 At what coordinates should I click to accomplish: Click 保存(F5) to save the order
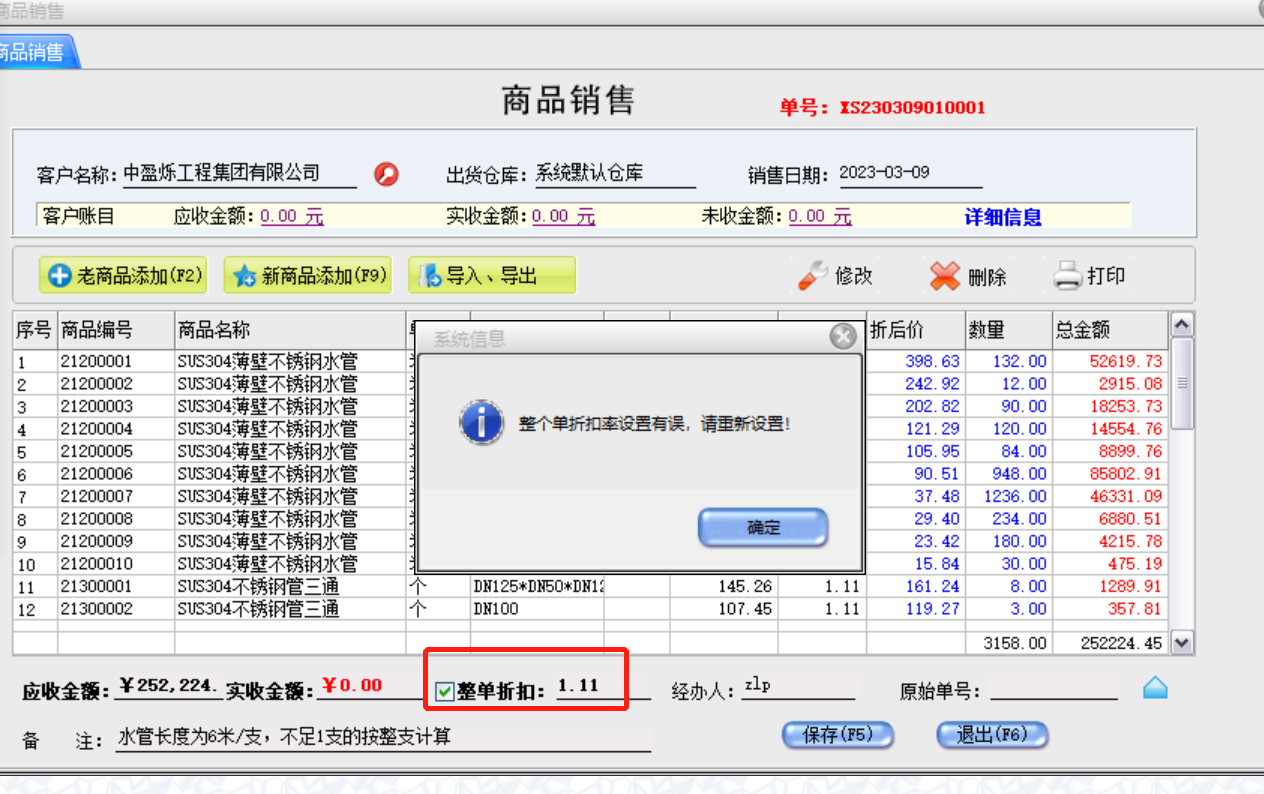tap(837, 735)
